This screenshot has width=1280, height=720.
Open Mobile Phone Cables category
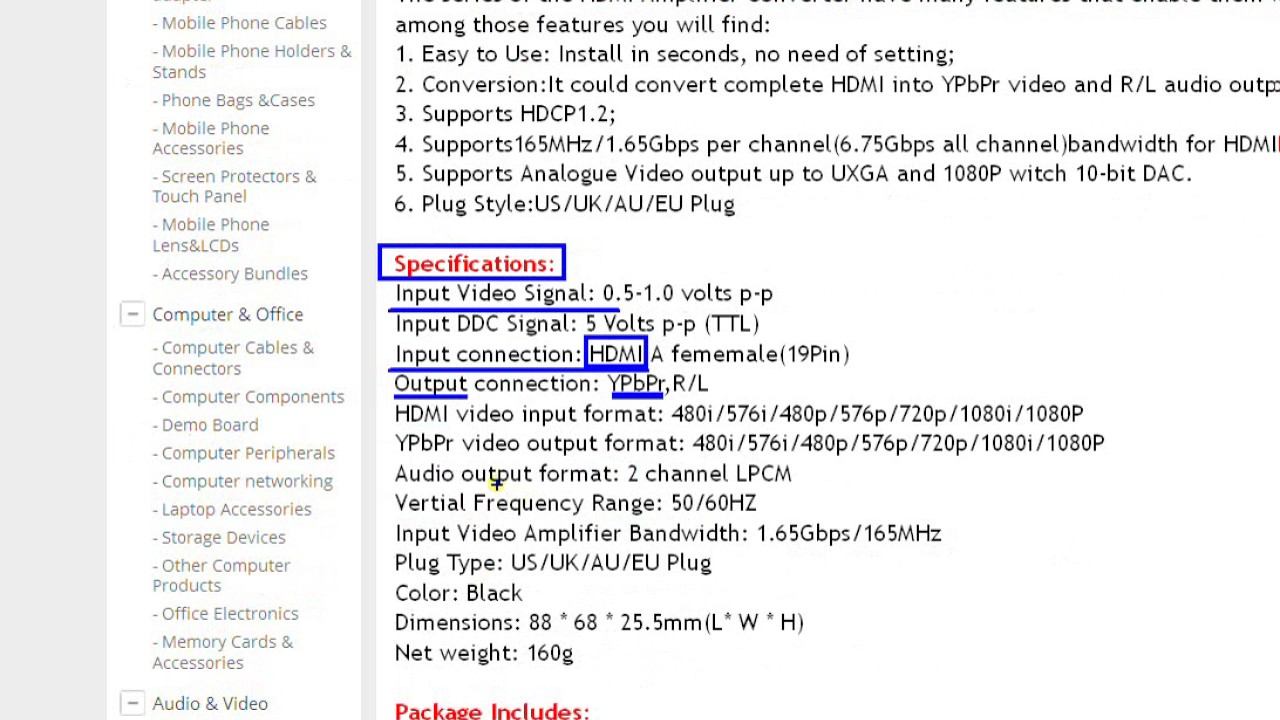pyautogui.click(x=240, y=22)
